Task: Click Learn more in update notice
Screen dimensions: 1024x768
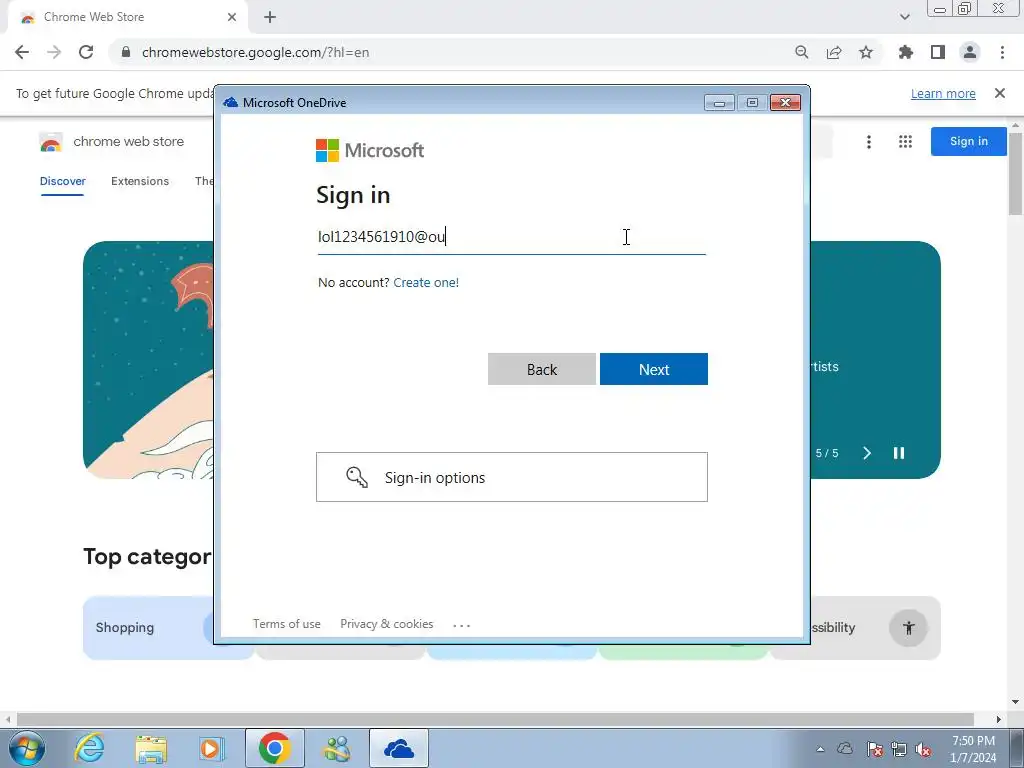Action: click(x=943, y=93)
